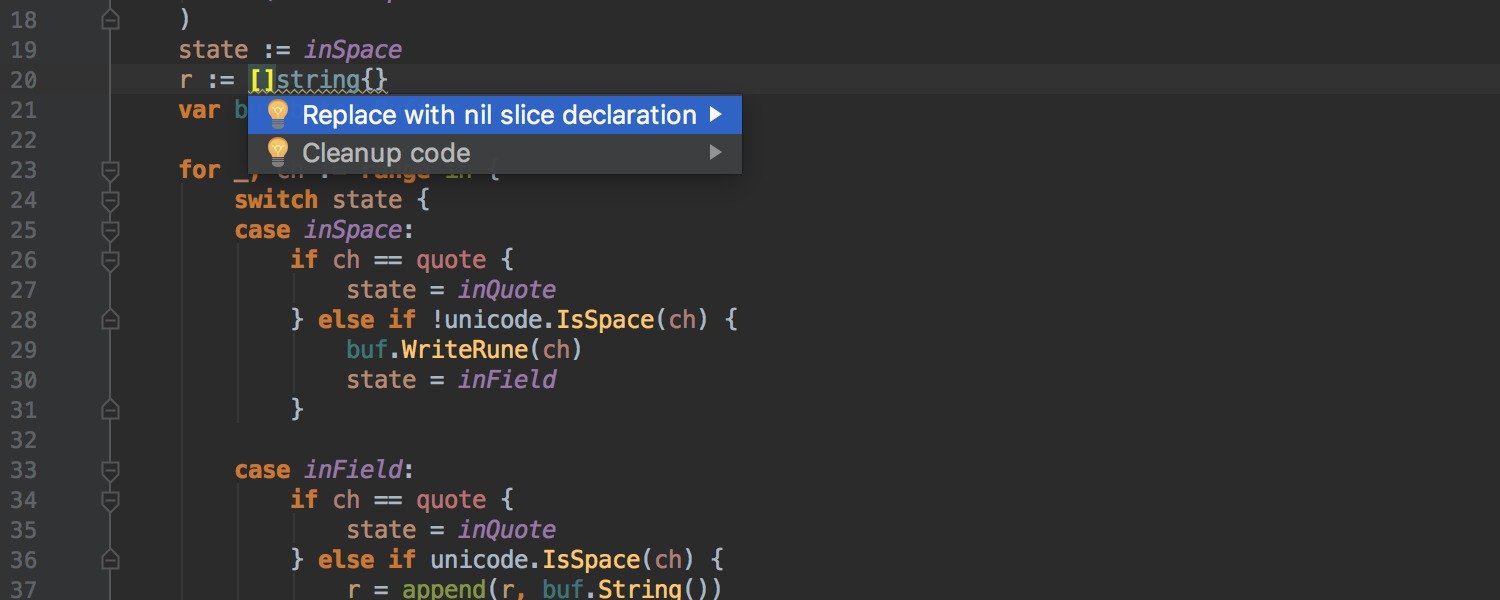1500x600 pixels.
Task: Click lightbulb icon beside Replace with nil slice
Action: click(x=278, y=114)
